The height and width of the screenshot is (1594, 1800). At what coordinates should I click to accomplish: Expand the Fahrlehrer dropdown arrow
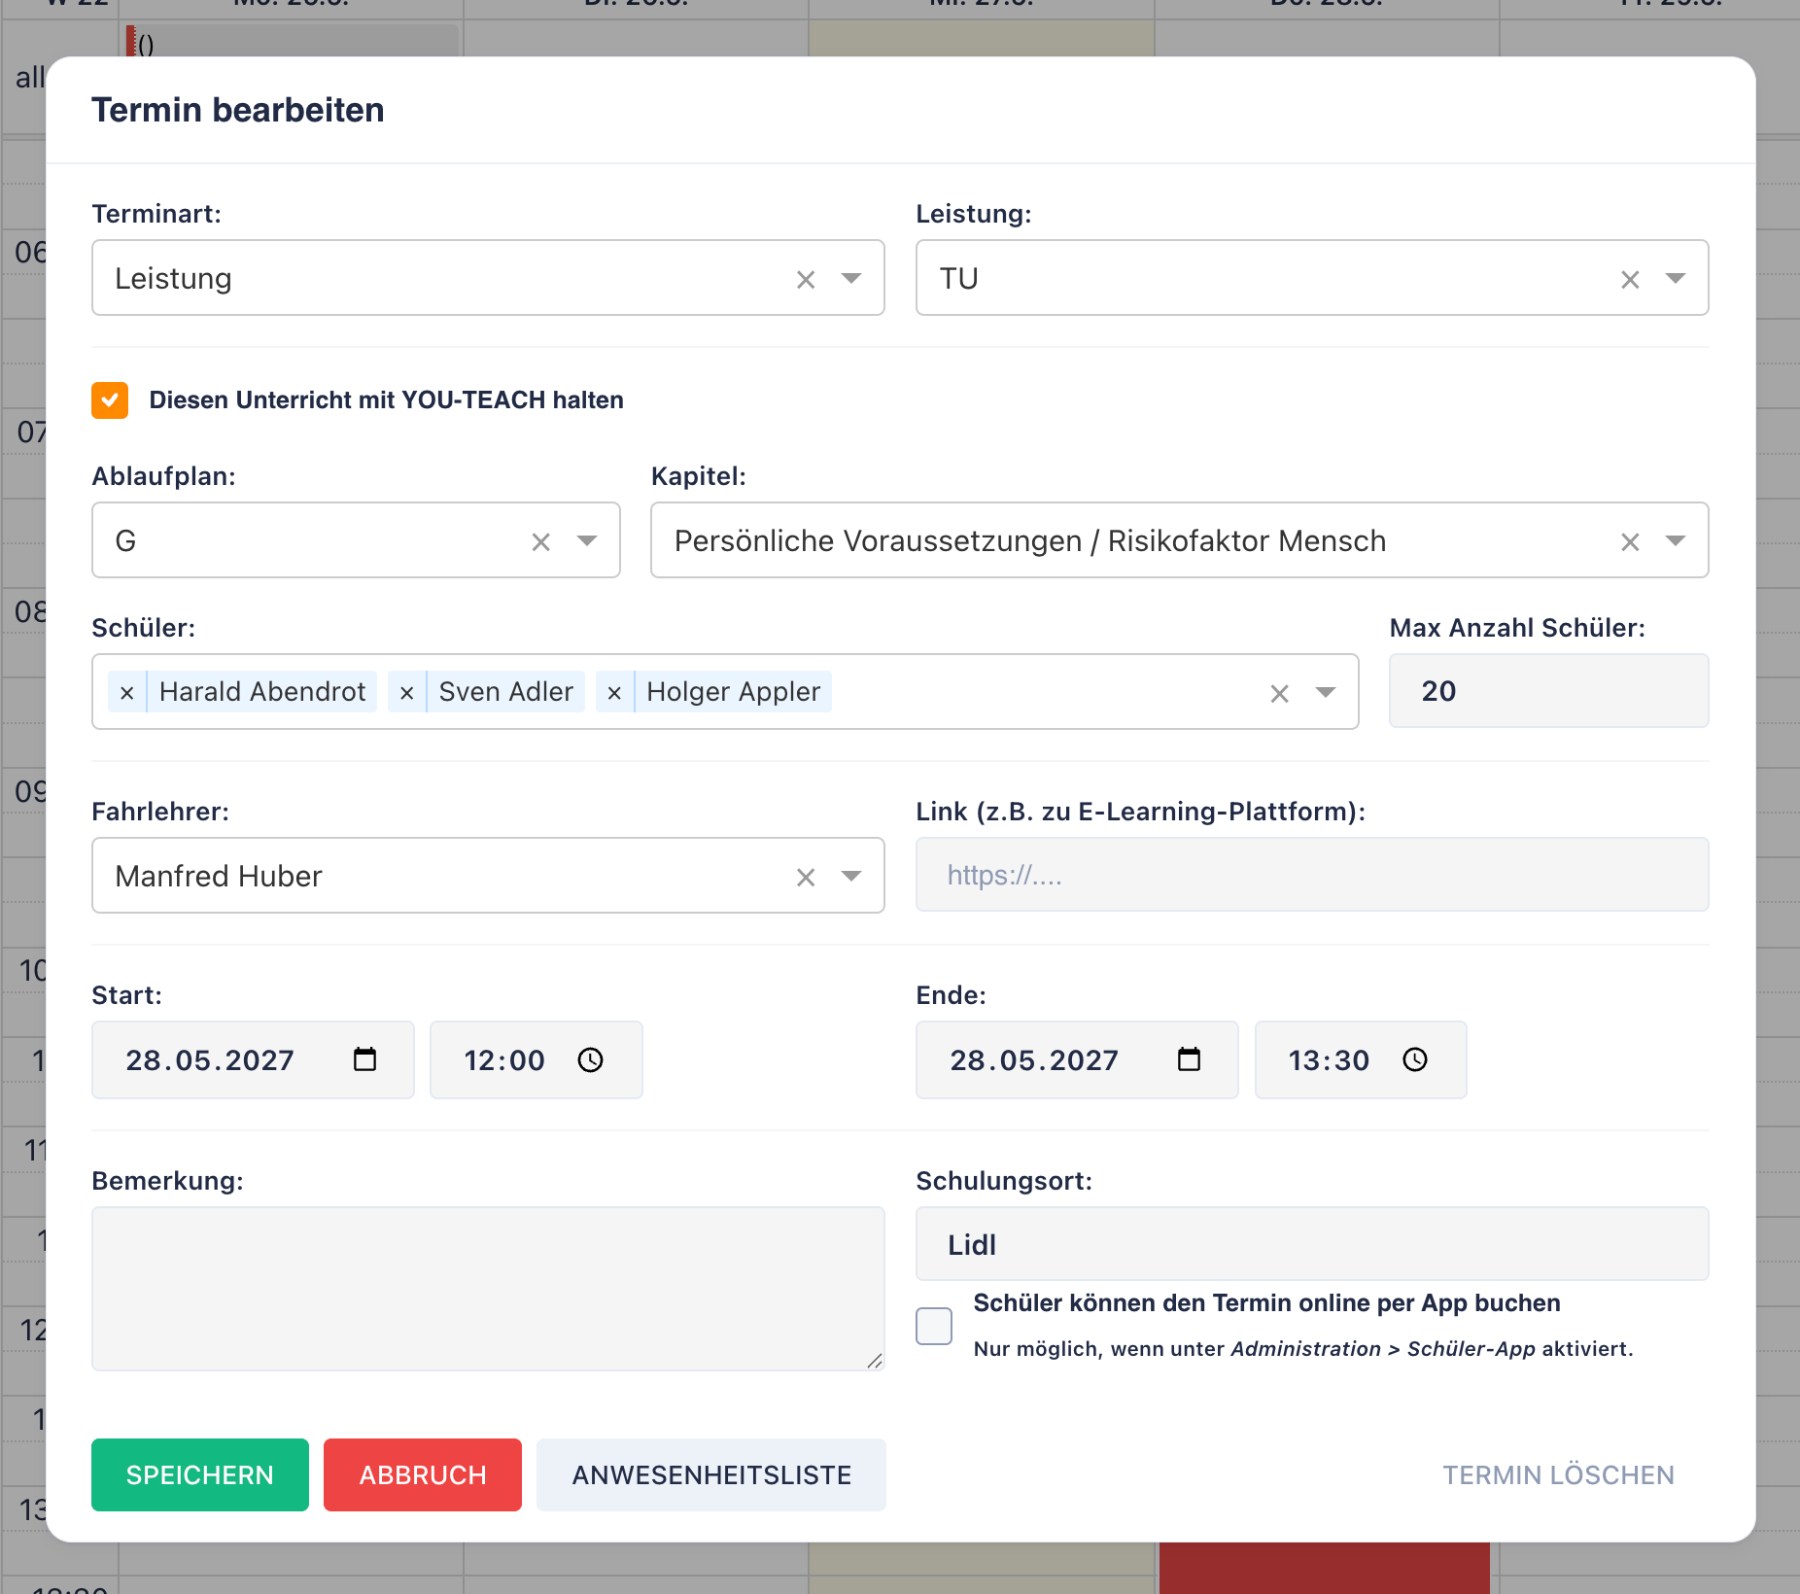tap(851, 876)
